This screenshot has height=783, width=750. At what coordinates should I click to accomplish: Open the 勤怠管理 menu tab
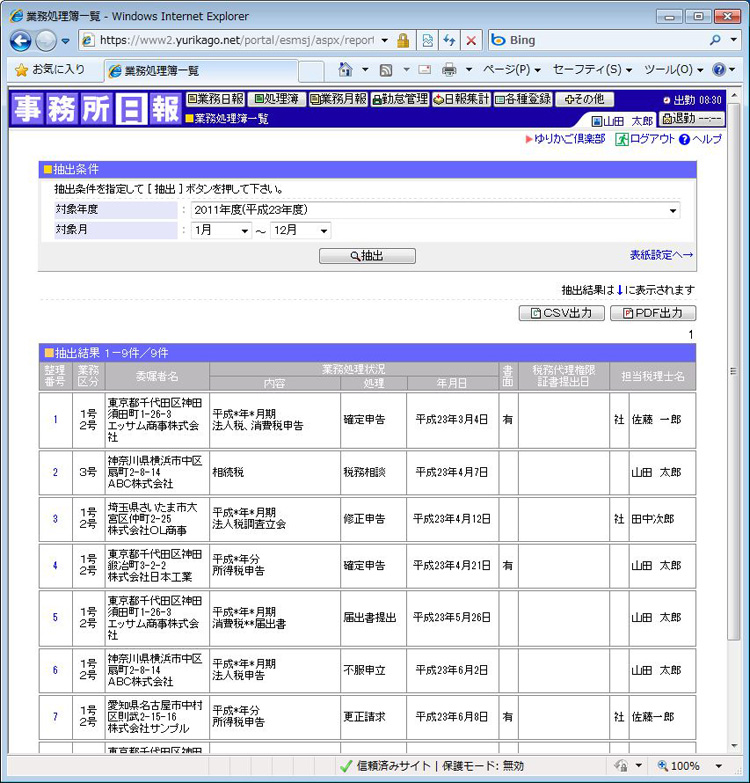(x=400, y=99)
